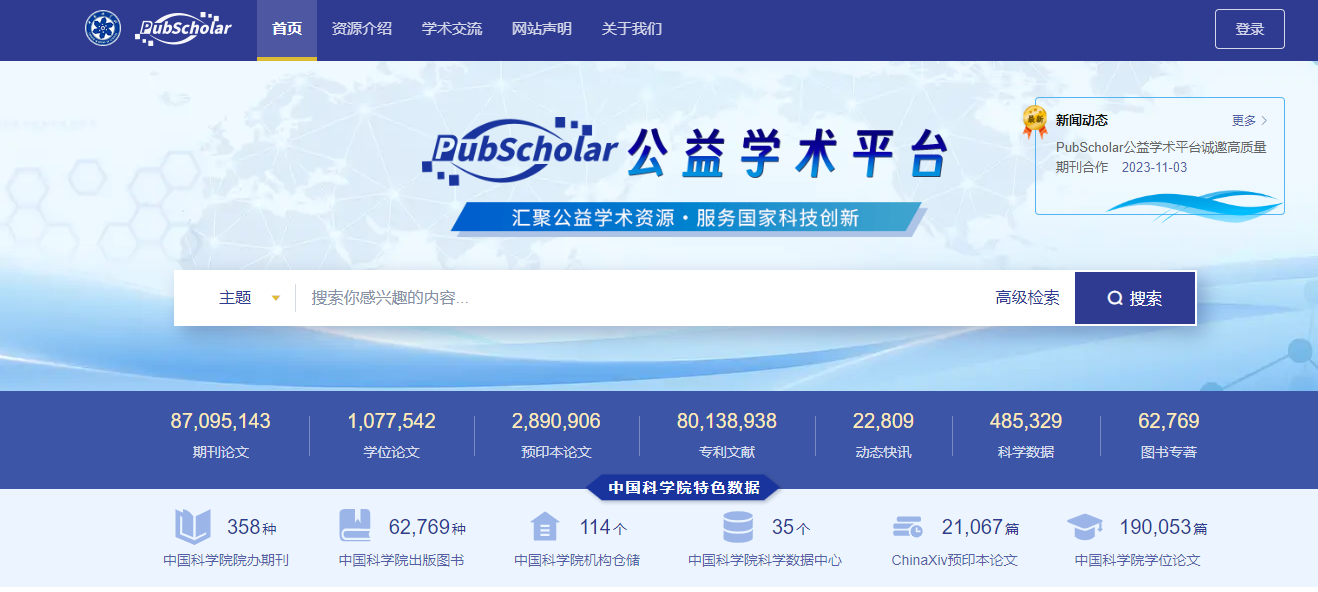Click the Chinese Academy of Sciences emblem icon
Viewport: 1318px width, 592px height.
click(102, 29)
